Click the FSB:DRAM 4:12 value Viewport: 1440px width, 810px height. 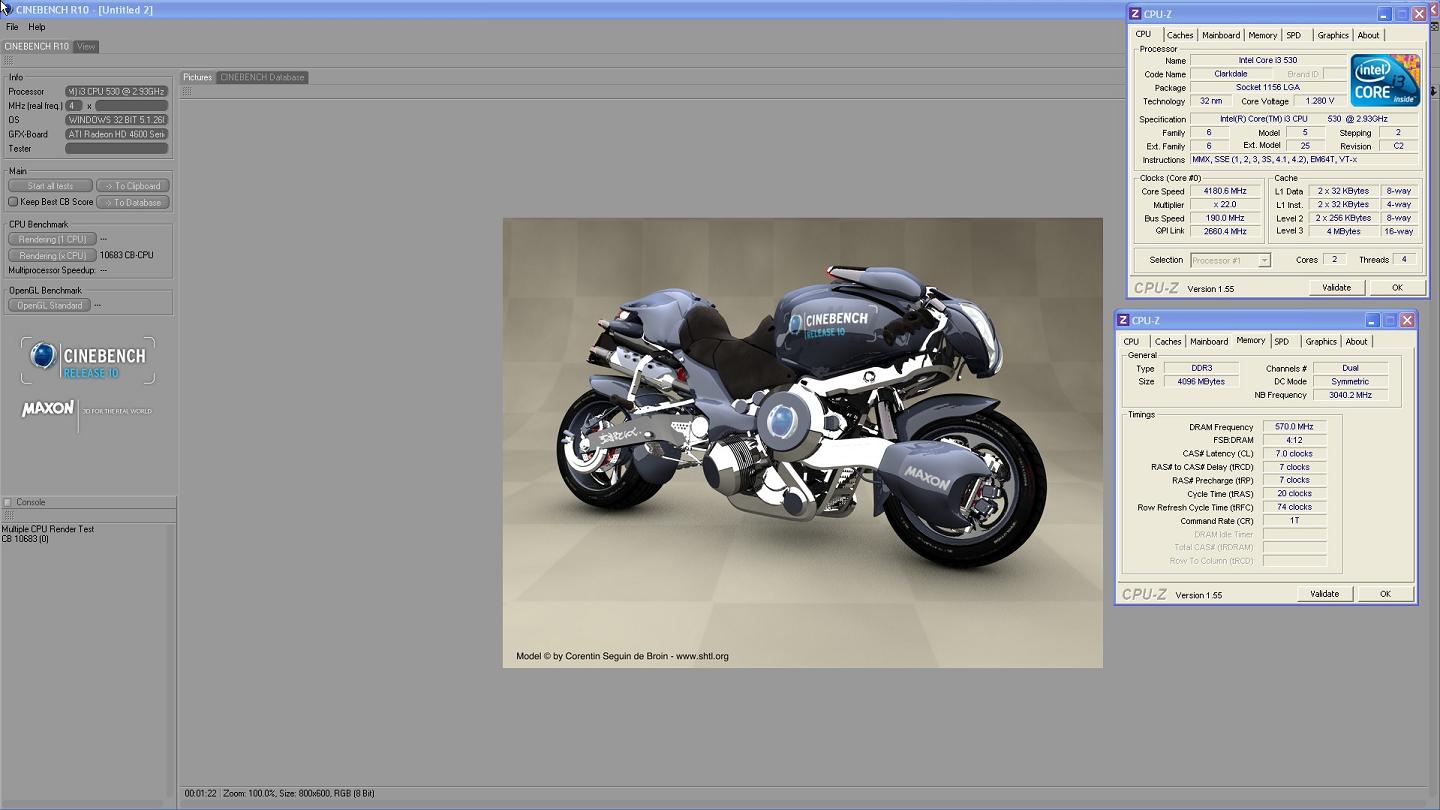[x=1294, y=440]
